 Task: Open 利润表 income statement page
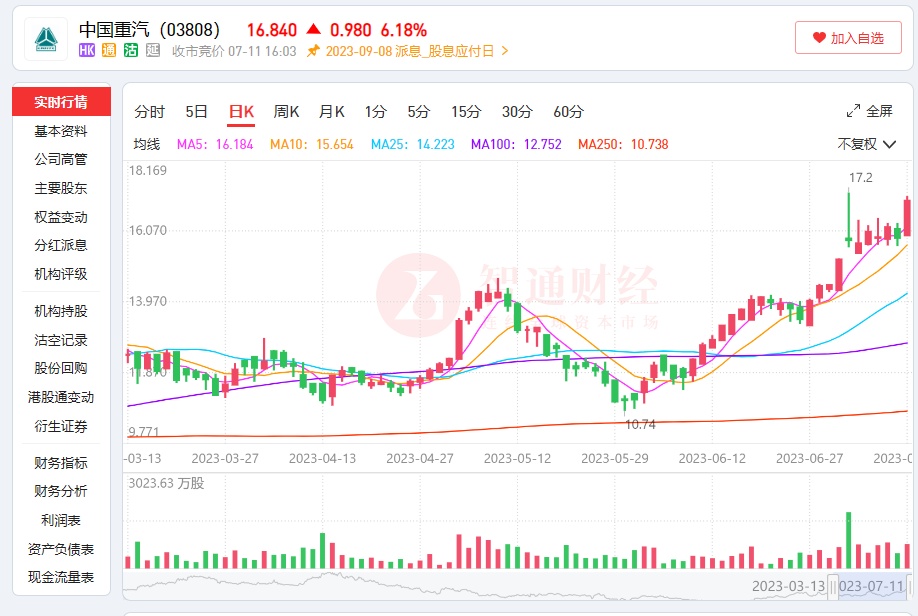tap(61, 521)
